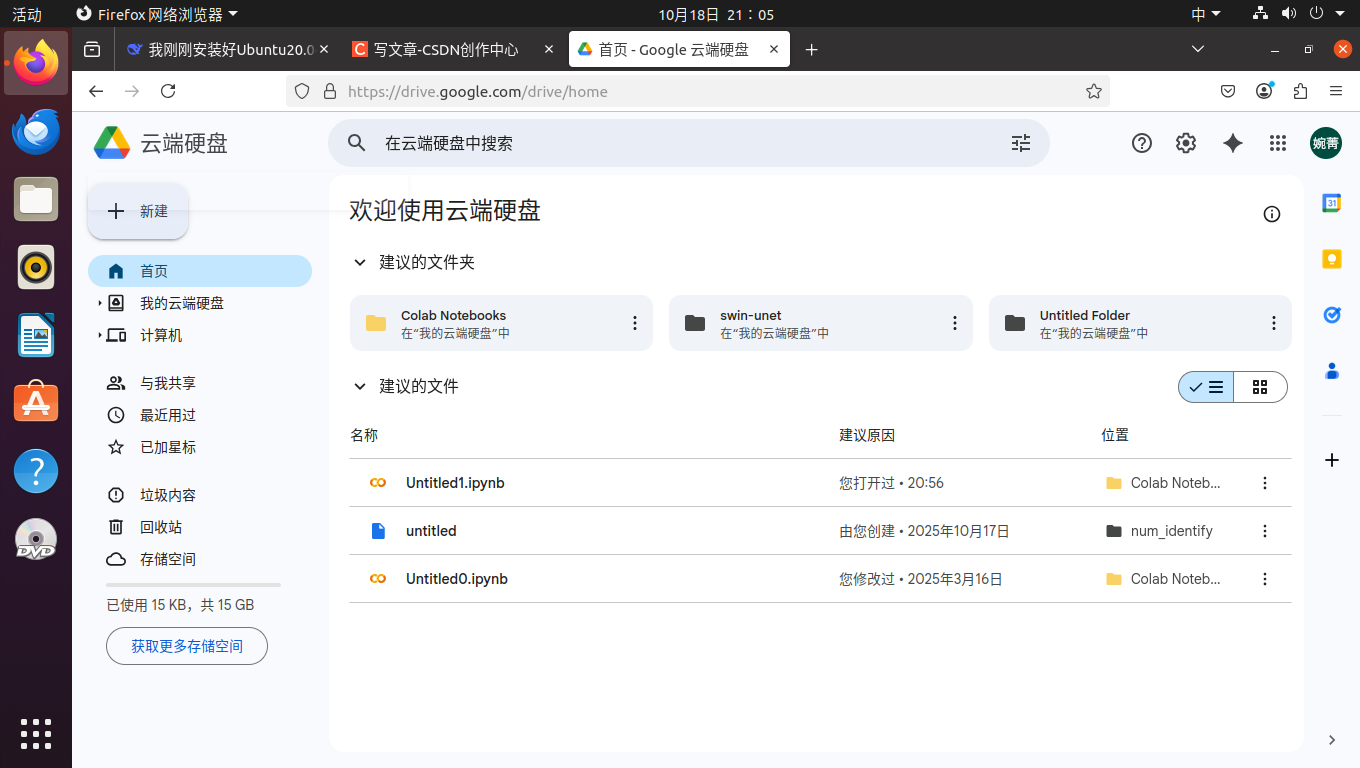The width and height of the screenshot is (1360, 768).
Task: Bookmark this page star icon
Action: [x=1094, y=91]
